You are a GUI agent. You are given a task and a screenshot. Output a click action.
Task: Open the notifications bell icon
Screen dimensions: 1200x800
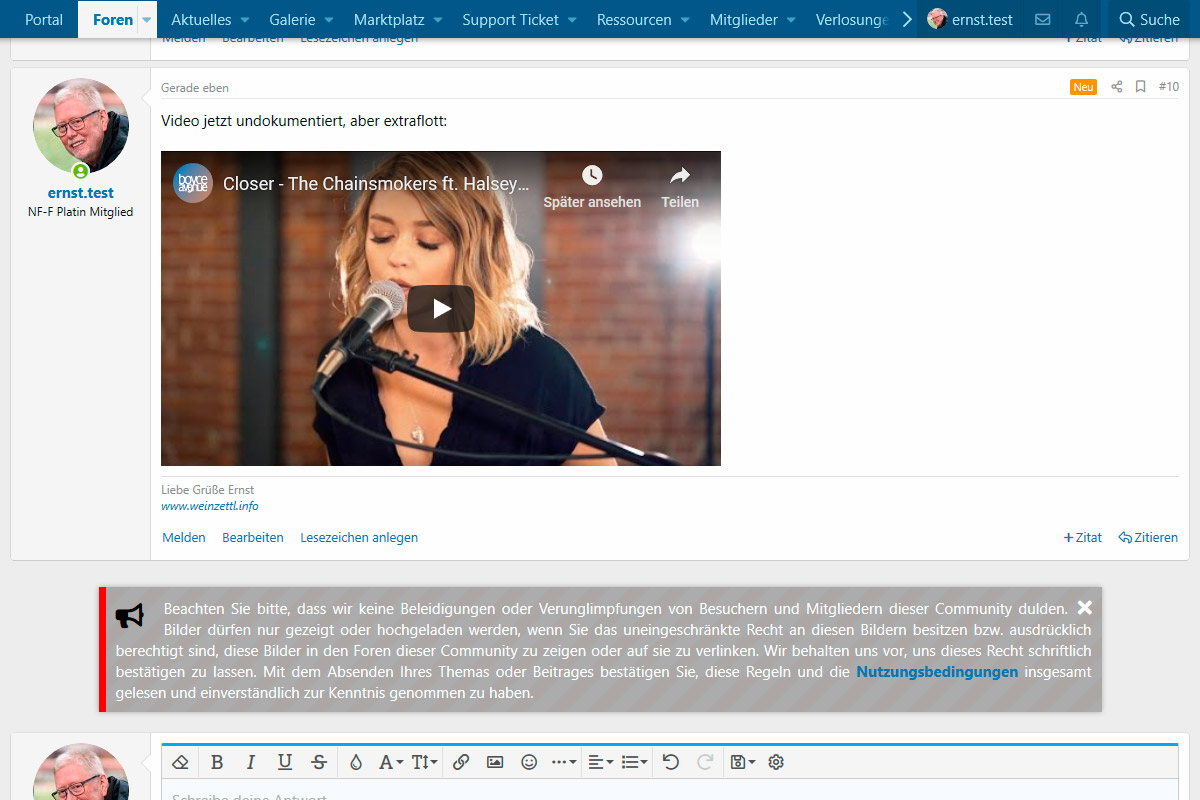[1081, 19]
